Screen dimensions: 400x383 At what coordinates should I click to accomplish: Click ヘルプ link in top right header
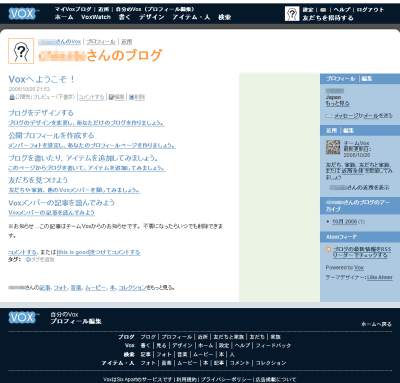click(342, 10)
